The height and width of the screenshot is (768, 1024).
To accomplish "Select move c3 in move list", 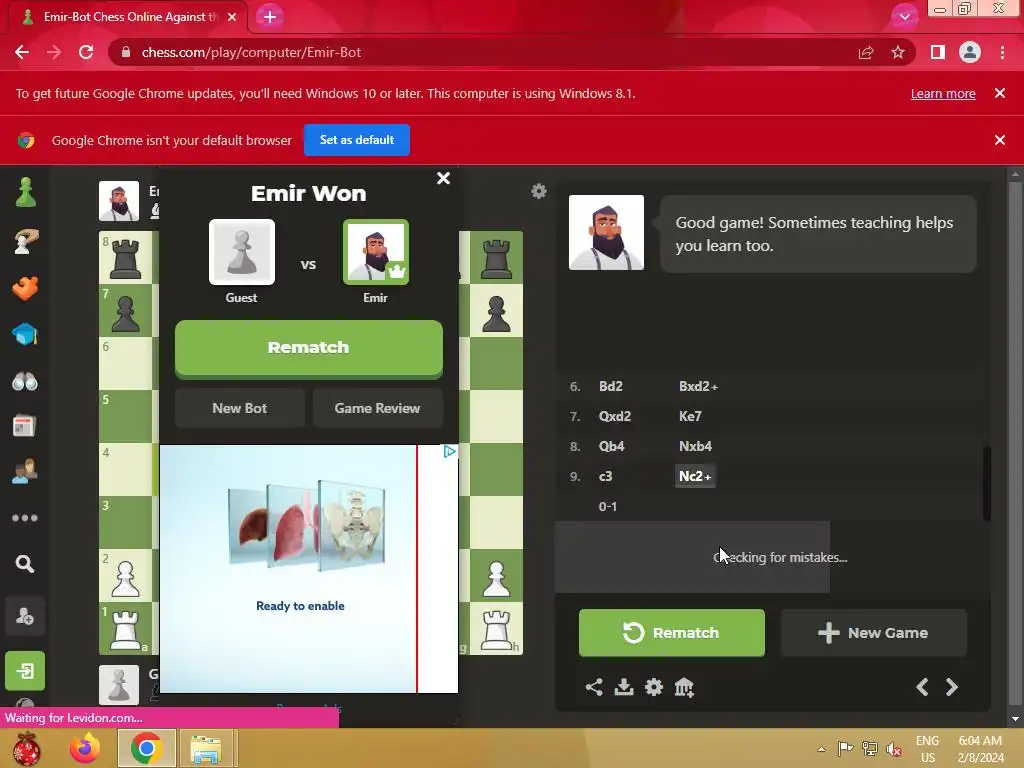I will (x=605, y=476).
